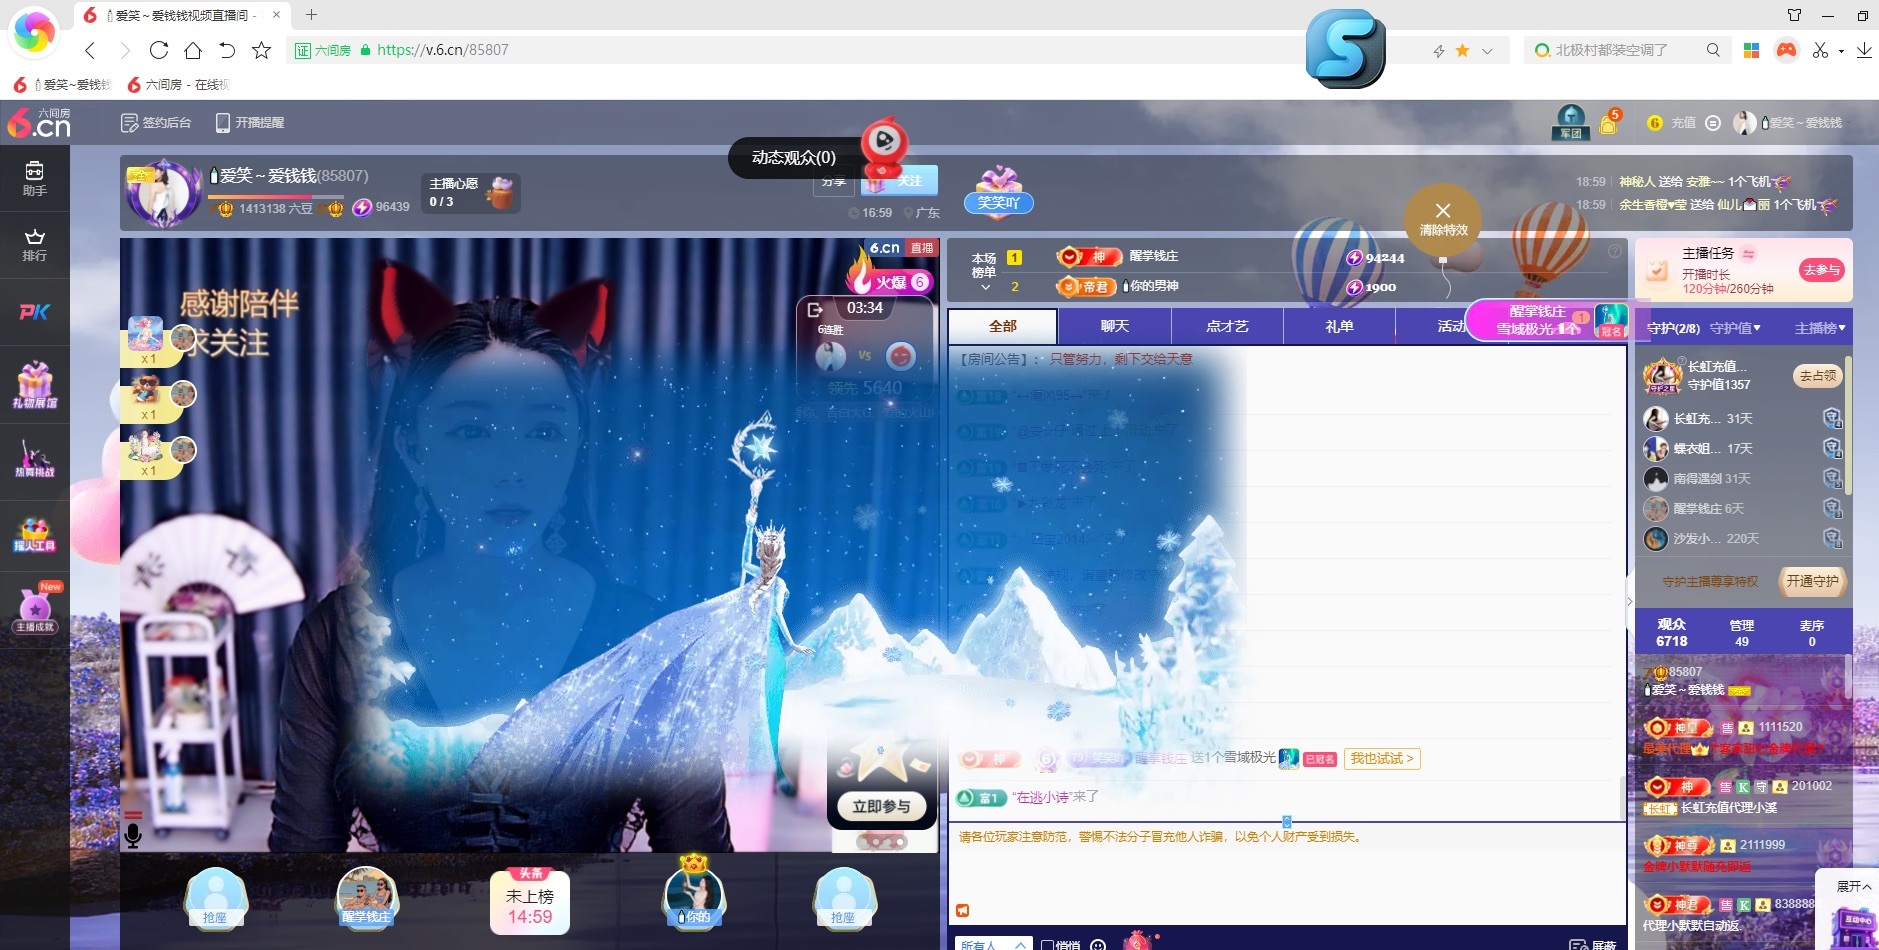
Task: Open the 热舞挑战 dance challenge icon
Action: (34, 460)
